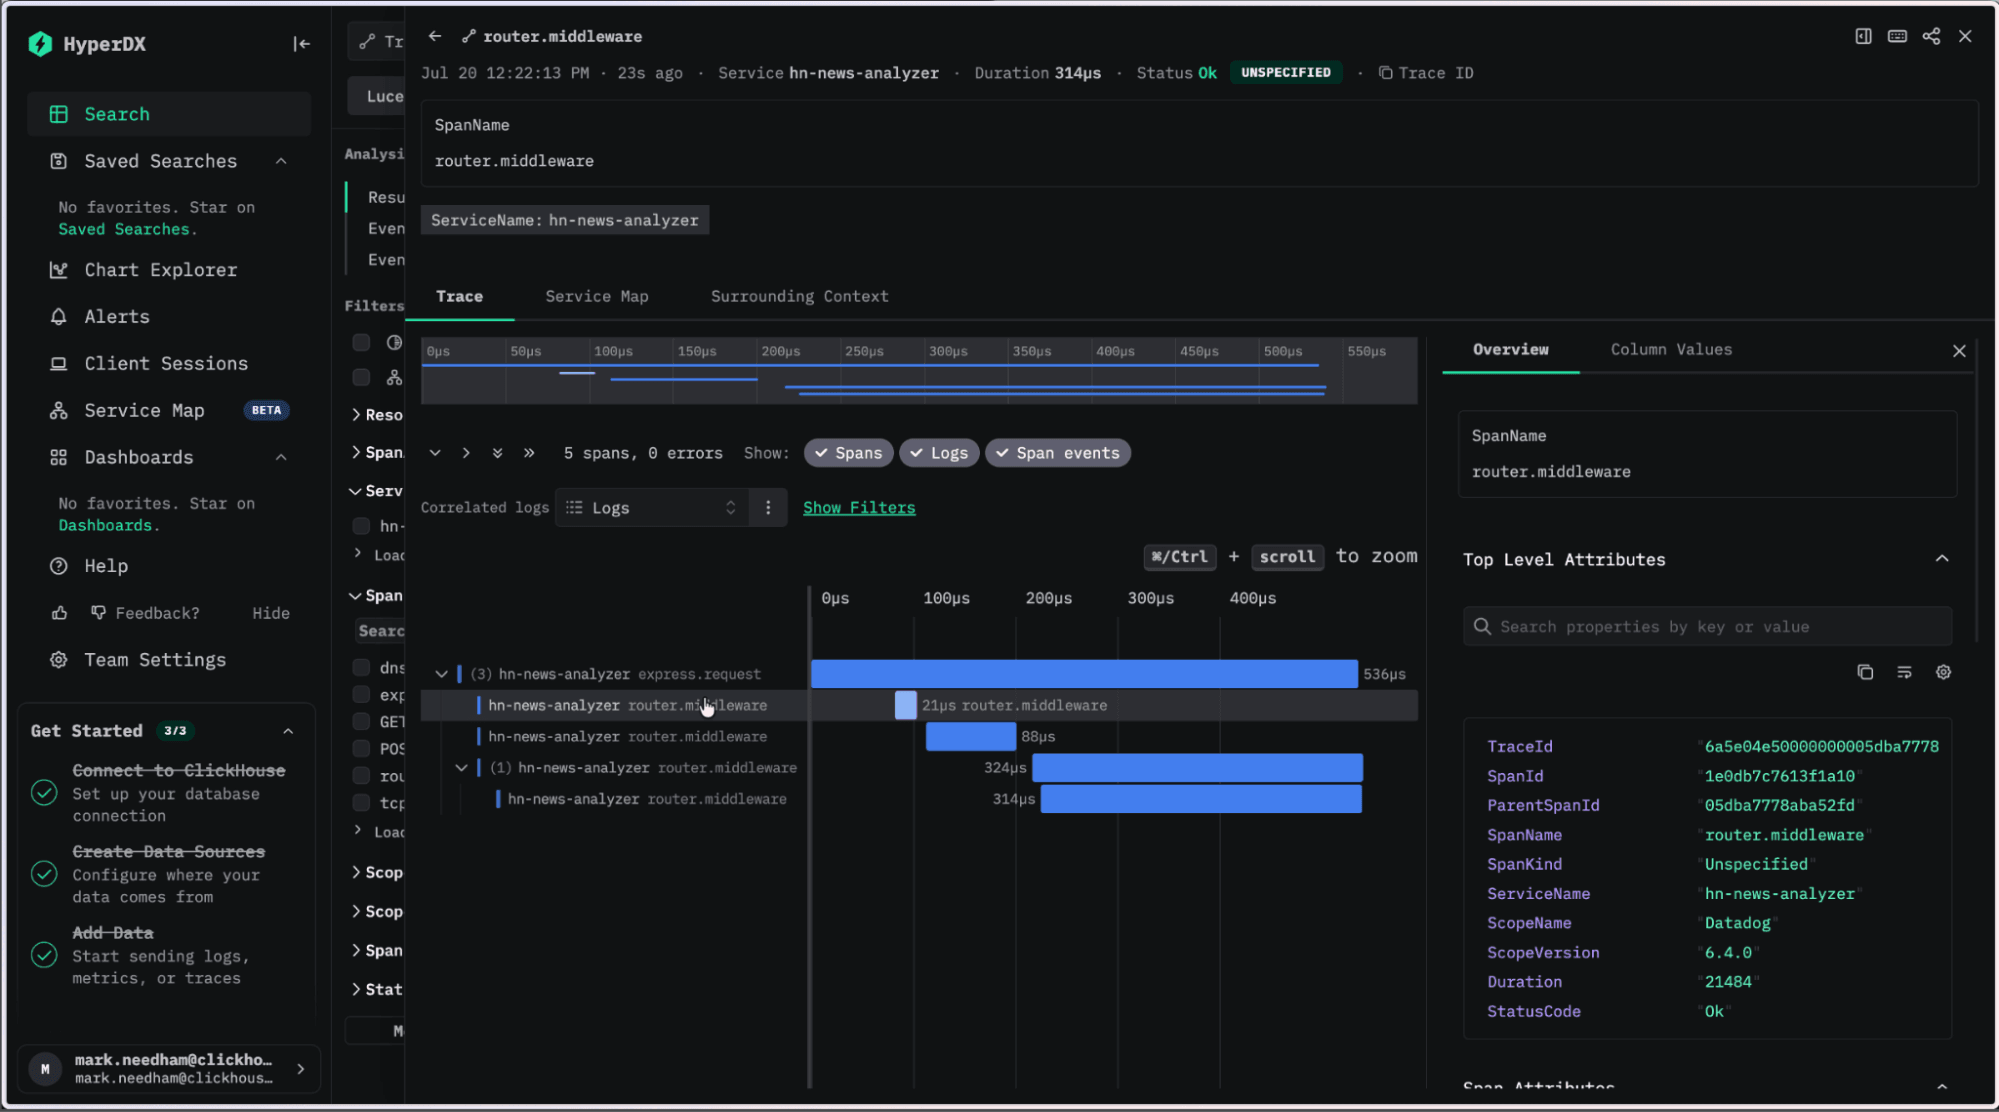Collapse all spans double chevron right
This screenshot has width=1999, height=1112.
[529, 453]
